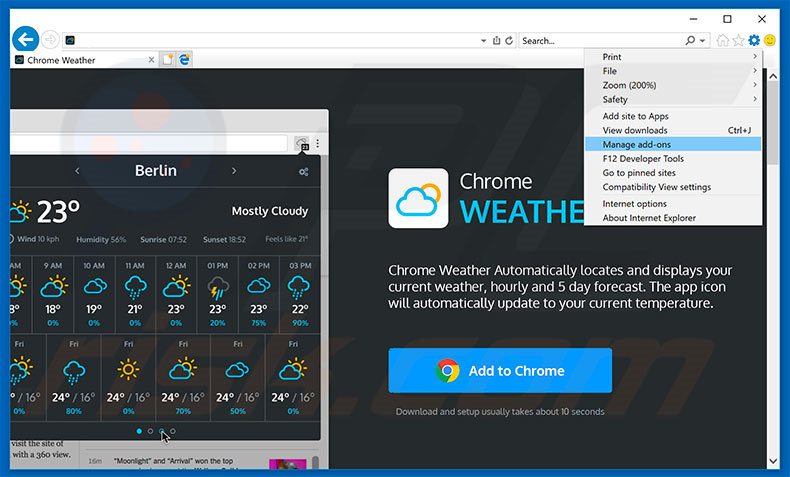The image size is (790, 477).
Task: Click the three-dot menu in mock browser
Action: tap(317, 144)
